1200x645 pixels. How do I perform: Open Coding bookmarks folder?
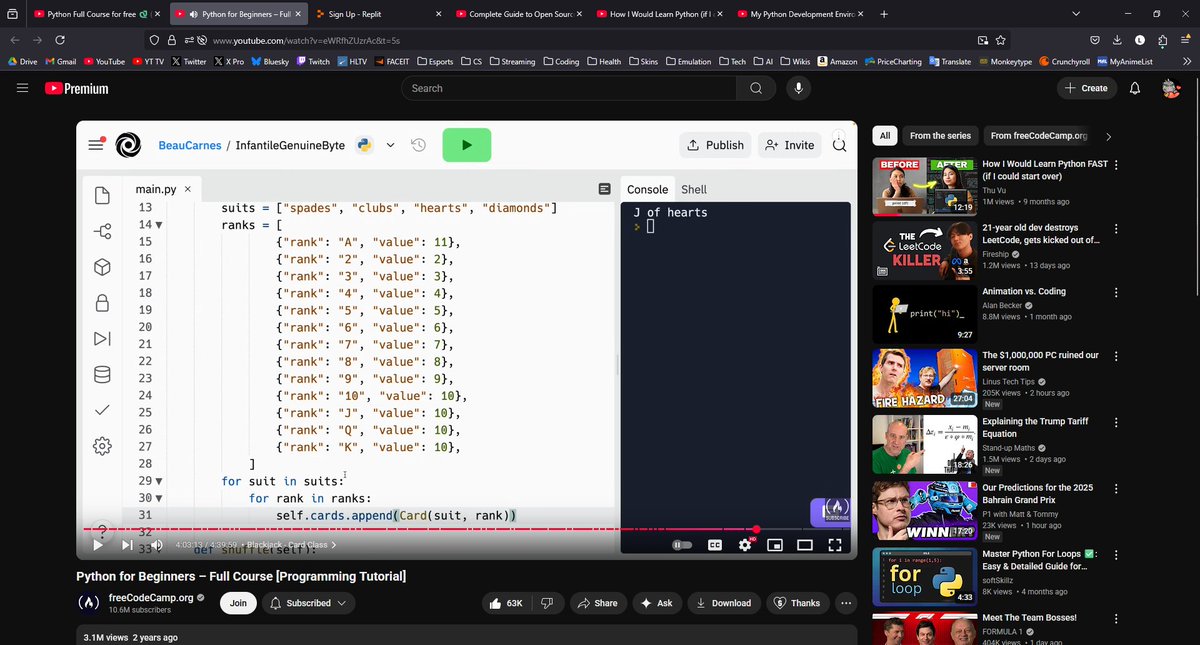click(561, 61)
